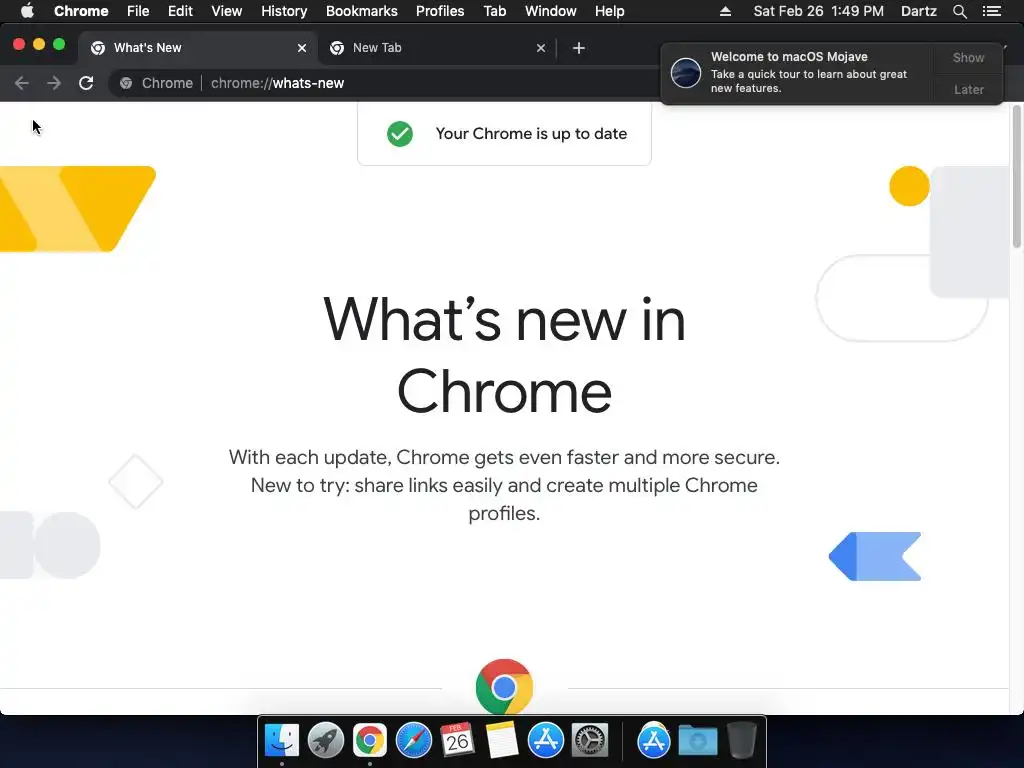Switch to the New Tab tab
Image resolution: width=1024 pixels, height=768 pixels.
[x=436, y=48]
